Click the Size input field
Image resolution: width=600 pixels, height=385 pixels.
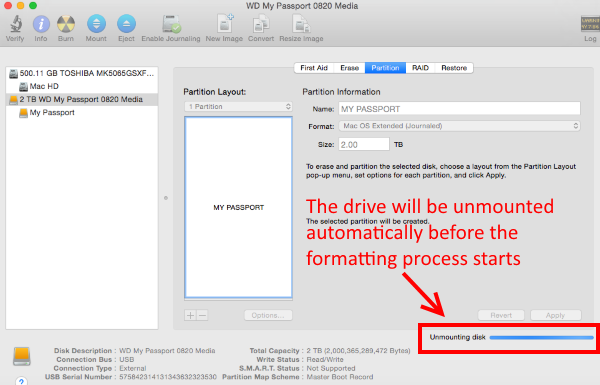pyautogui.click(x=364, y=145)
